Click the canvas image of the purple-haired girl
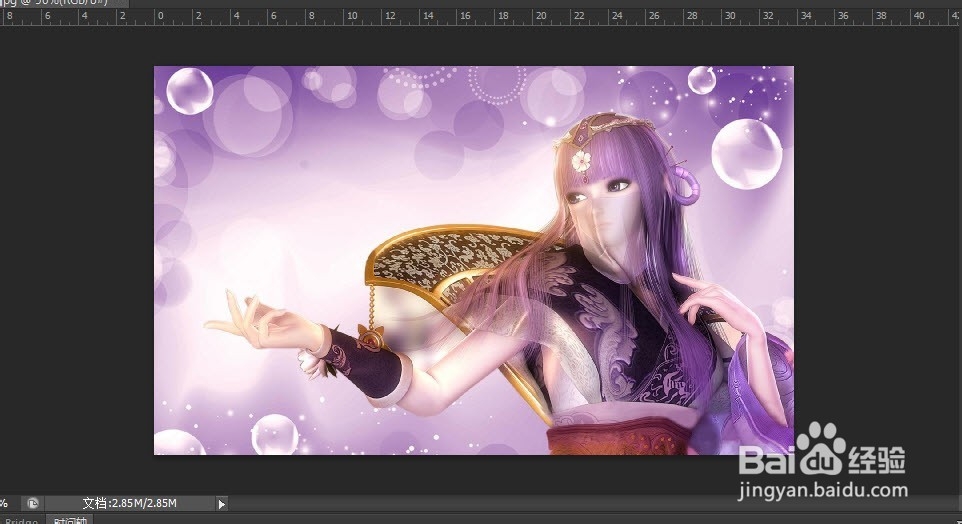Viewport: 962px width, 524px height. (x=474, y=260)
